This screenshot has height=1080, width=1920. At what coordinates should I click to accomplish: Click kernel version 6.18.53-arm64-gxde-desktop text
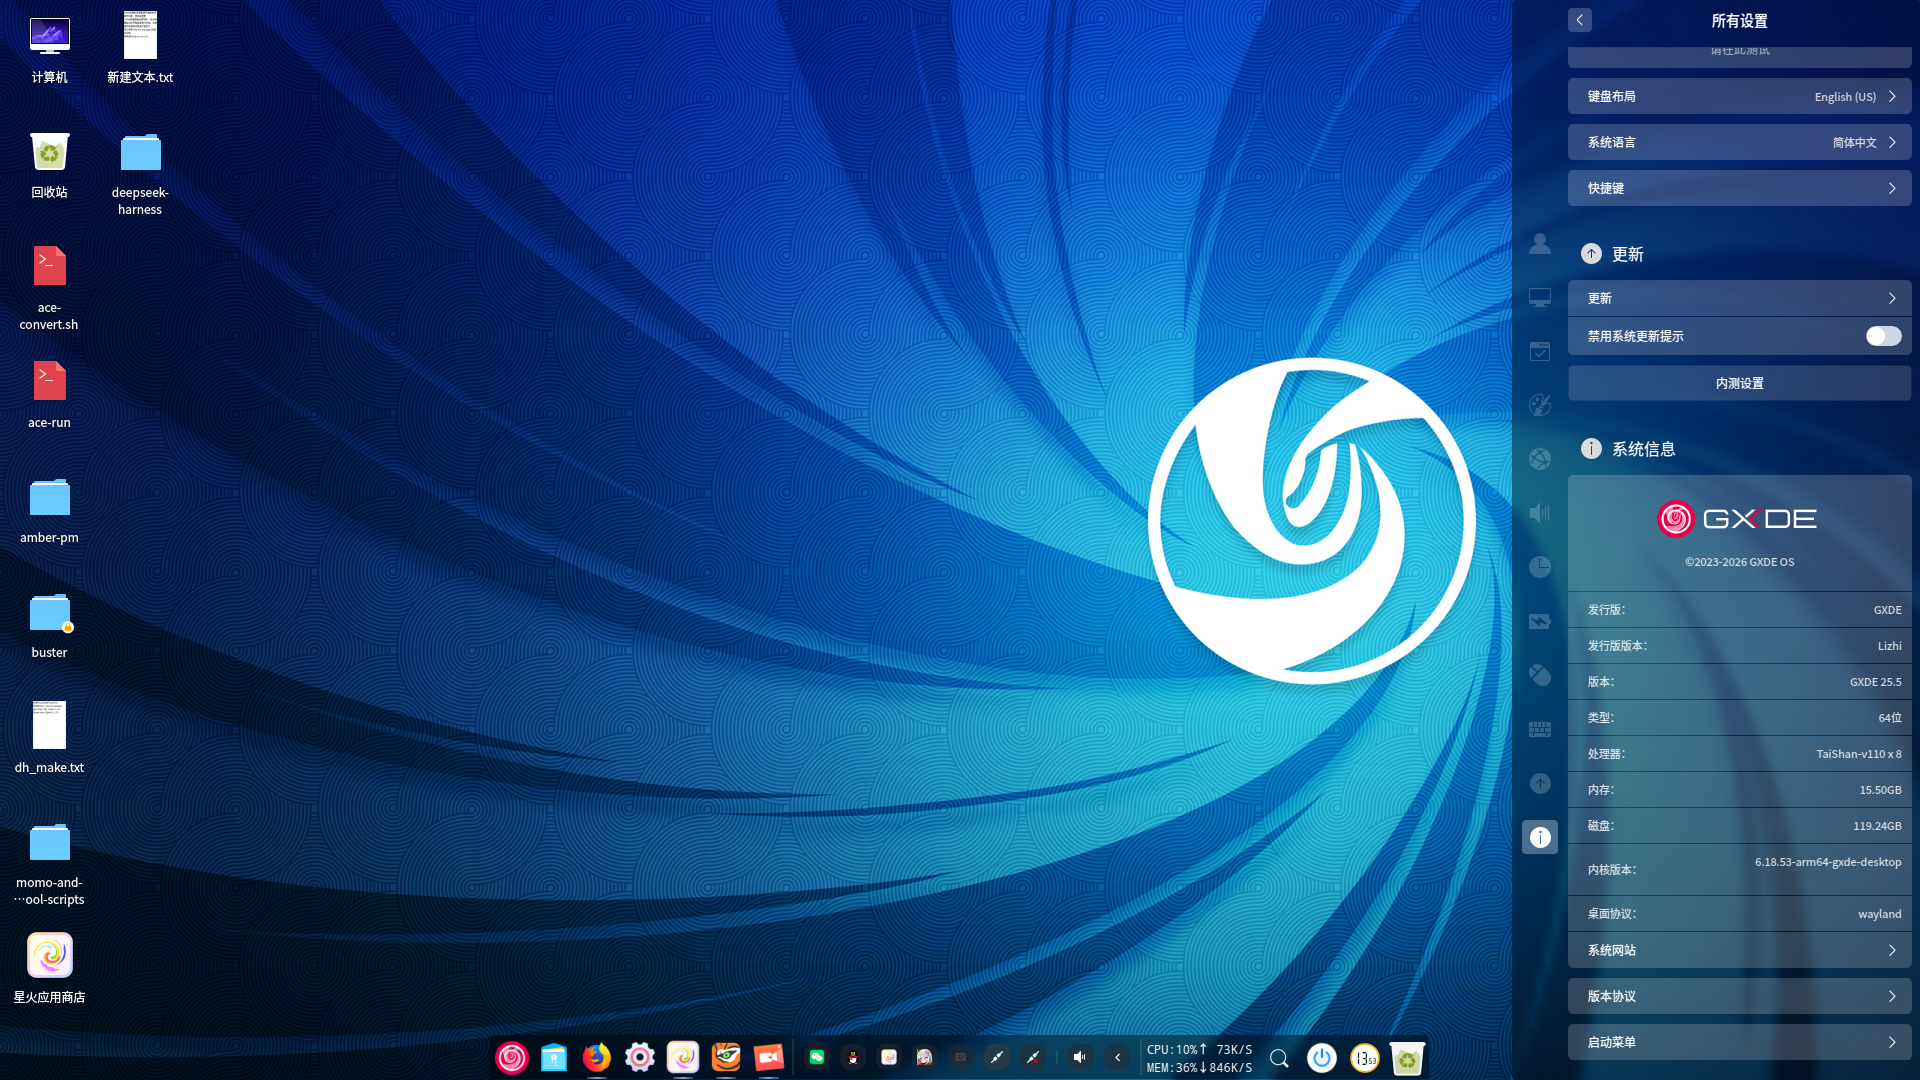coord(1828,862)
